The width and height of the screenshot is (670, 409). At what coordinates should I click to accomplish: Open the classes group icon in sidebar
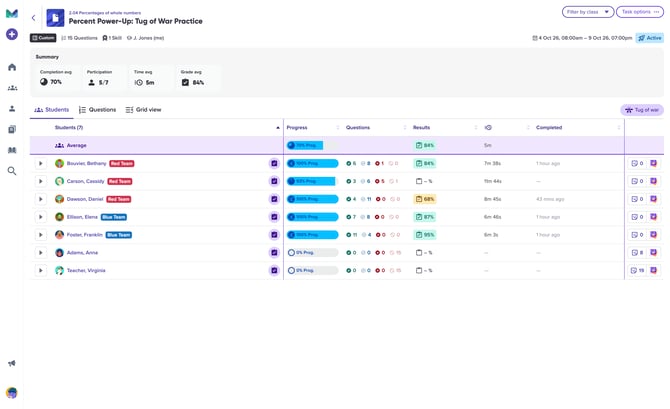12,88
